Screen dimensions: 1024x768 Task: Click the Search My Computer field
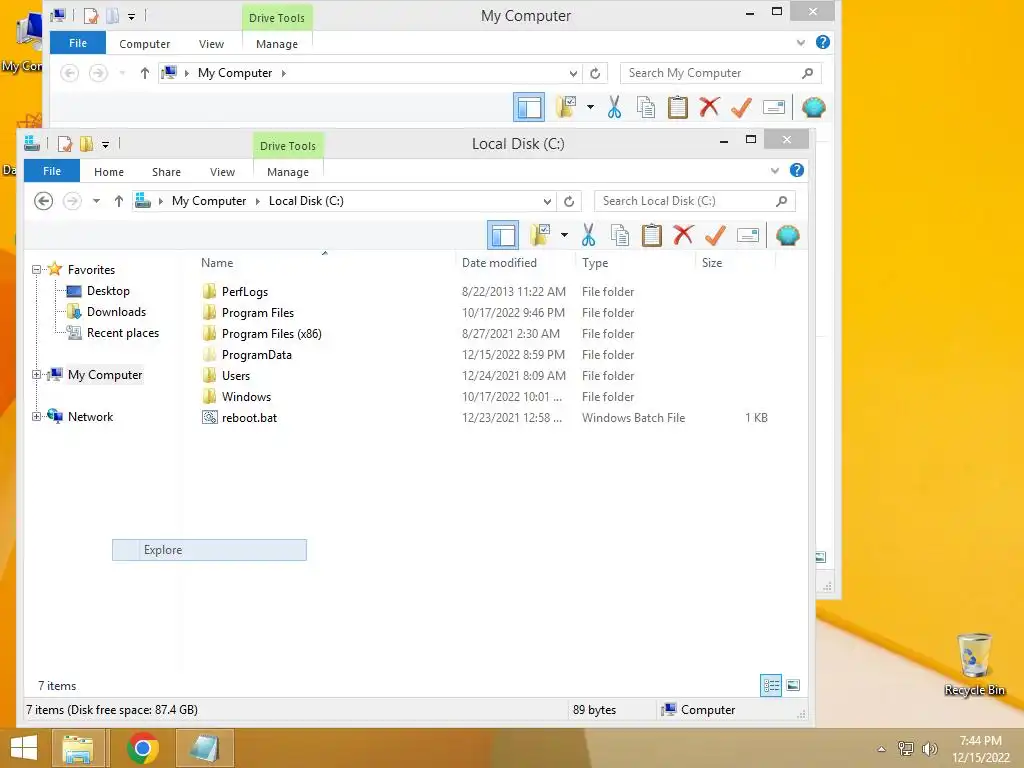(720, 73)
